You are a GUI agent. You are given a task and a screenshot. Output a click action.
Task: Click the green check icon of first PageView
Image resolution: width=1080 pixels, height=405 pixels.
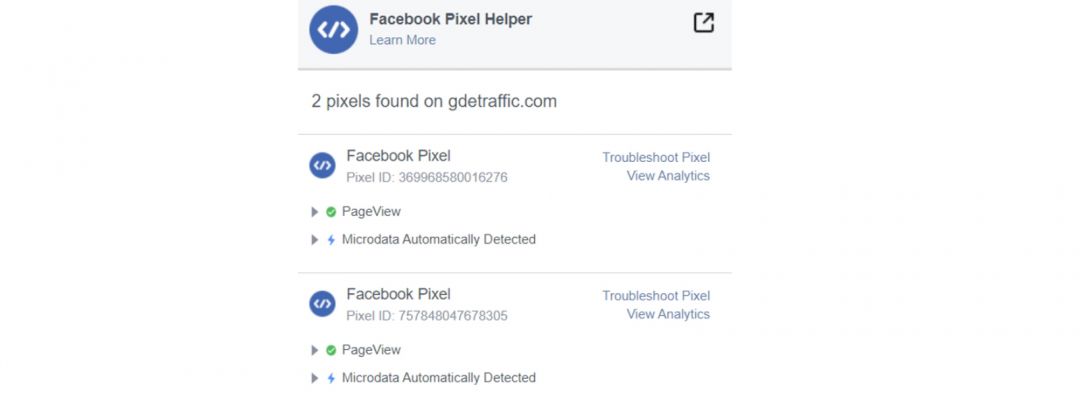tap(331, 212)
